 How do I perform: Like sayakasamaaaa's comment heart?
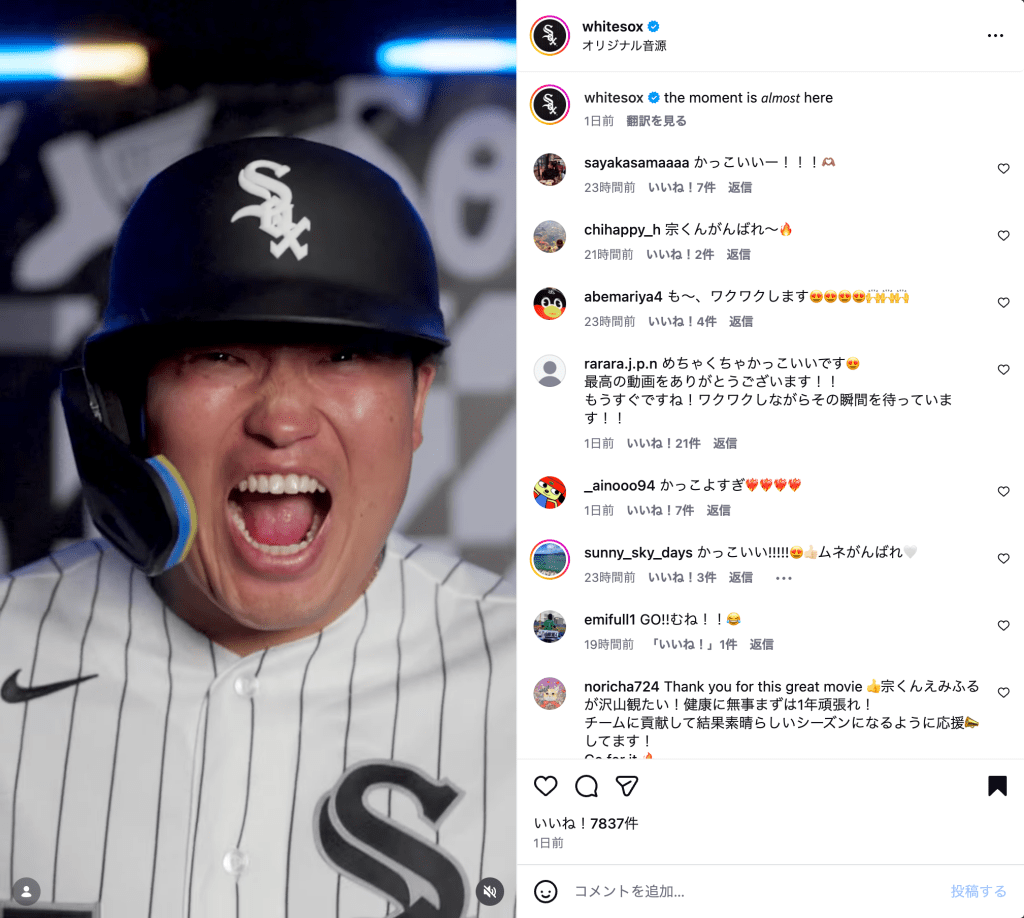(1004, 168)
